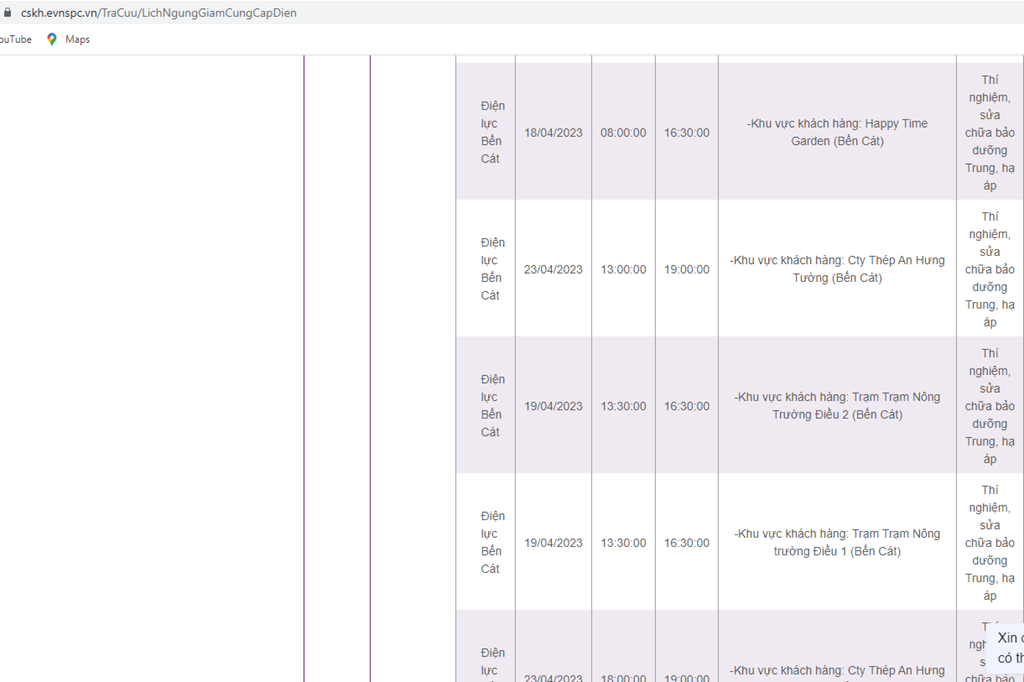Select 16:30:00 in Điều 1 row
This screenshot has width=1024, height=682.
686,543
